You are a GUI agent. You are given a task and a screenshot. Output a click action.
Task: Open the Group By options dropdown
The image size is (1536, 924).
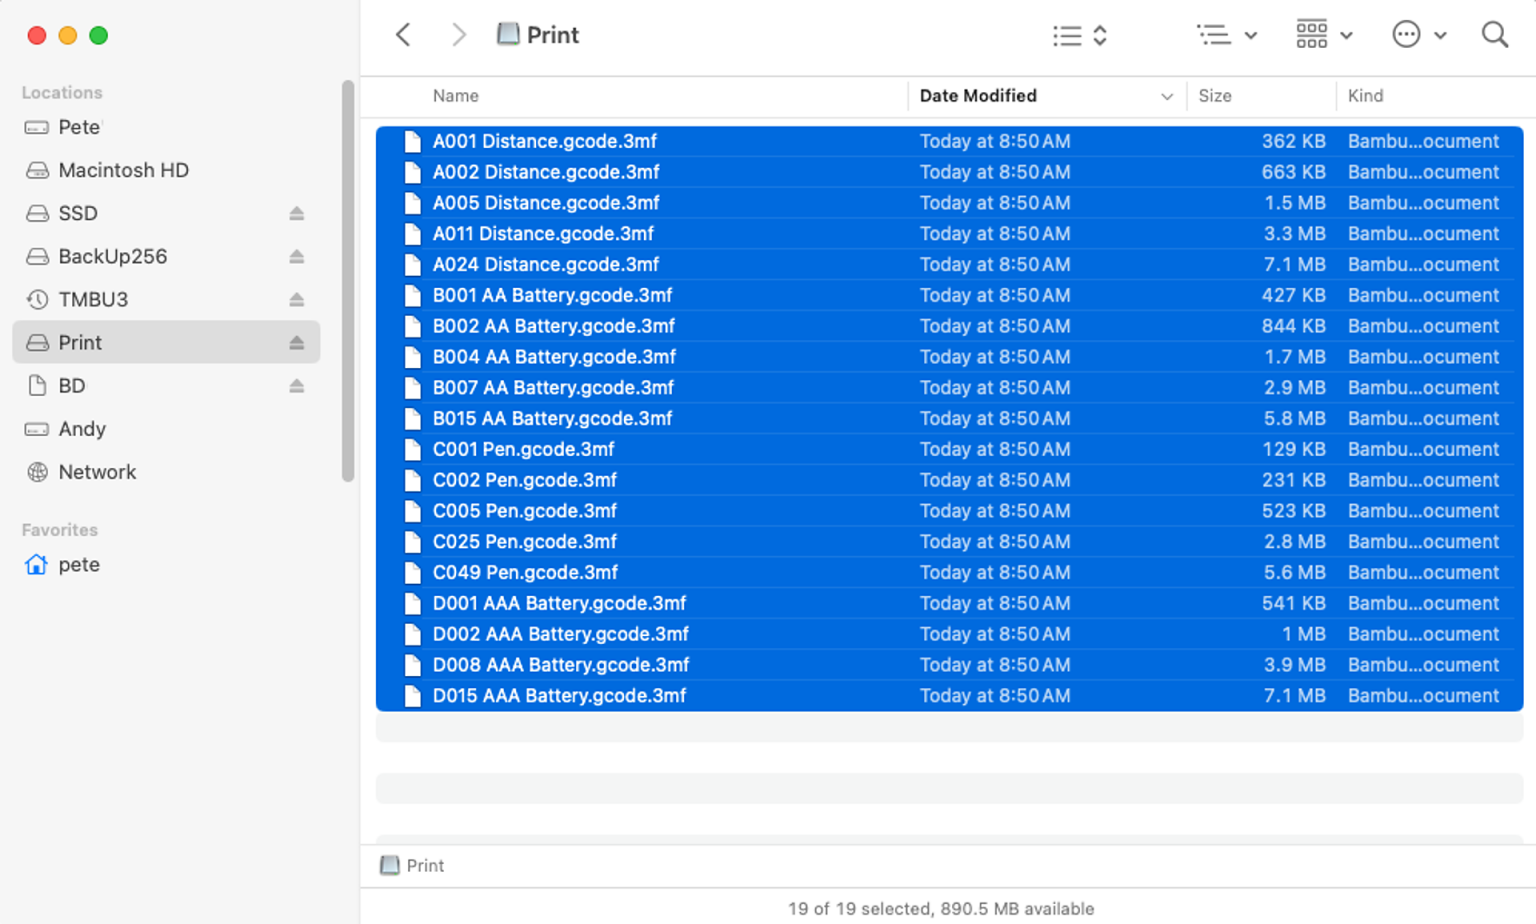coord(1226,36)
